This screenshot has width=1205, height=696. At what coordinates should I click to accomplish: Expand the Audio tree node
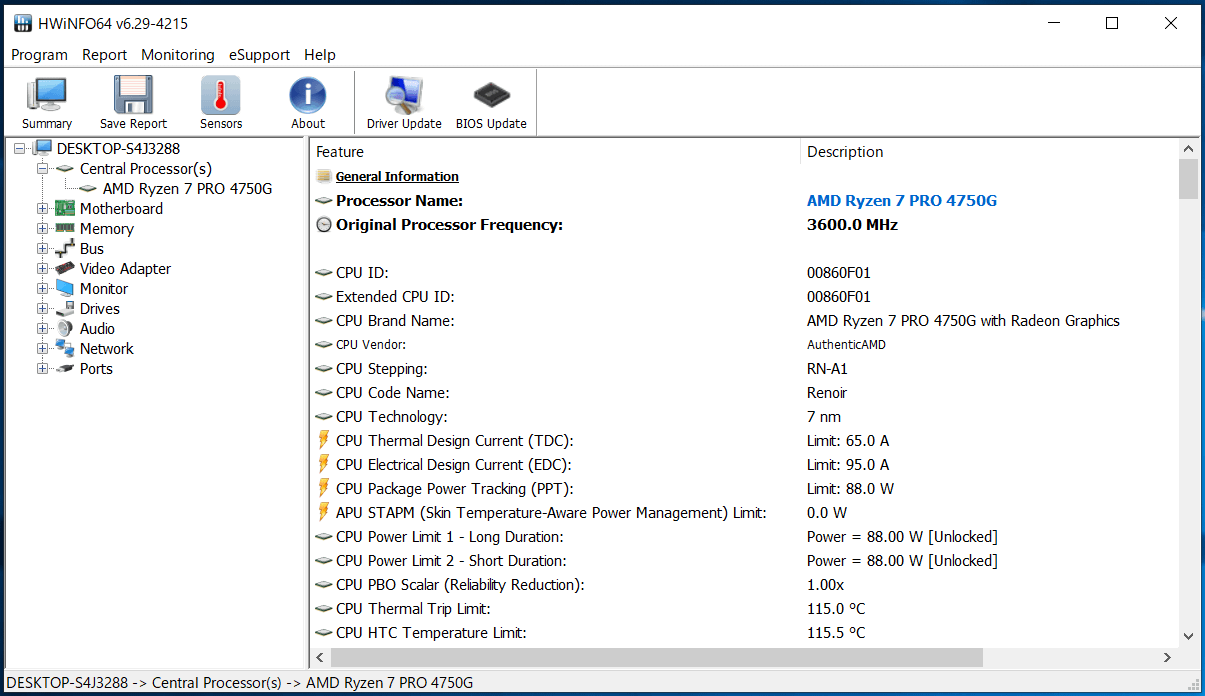pos(42,328)
